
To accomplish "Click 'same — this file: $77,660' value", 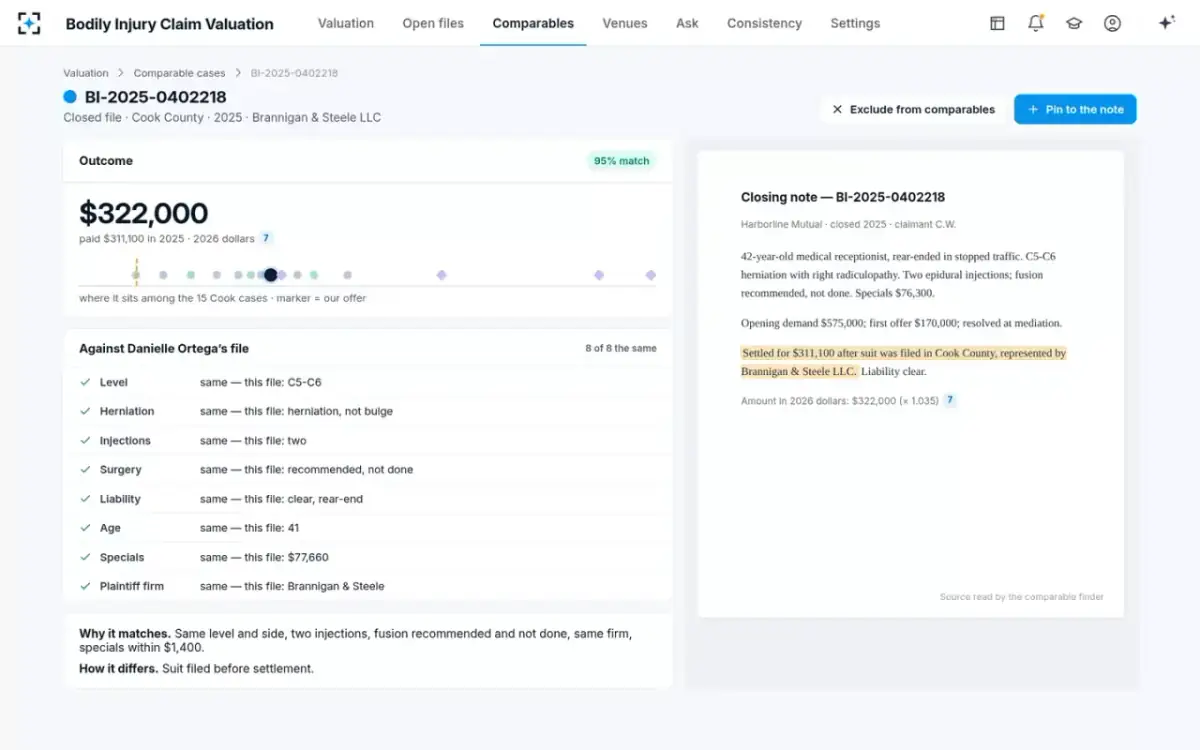I will 264,557.
